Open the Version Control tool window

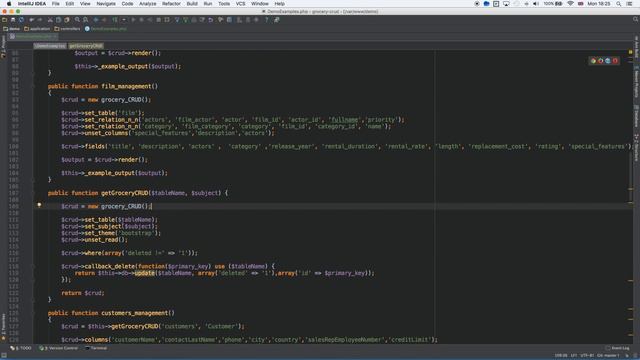(x=58, y=348)
